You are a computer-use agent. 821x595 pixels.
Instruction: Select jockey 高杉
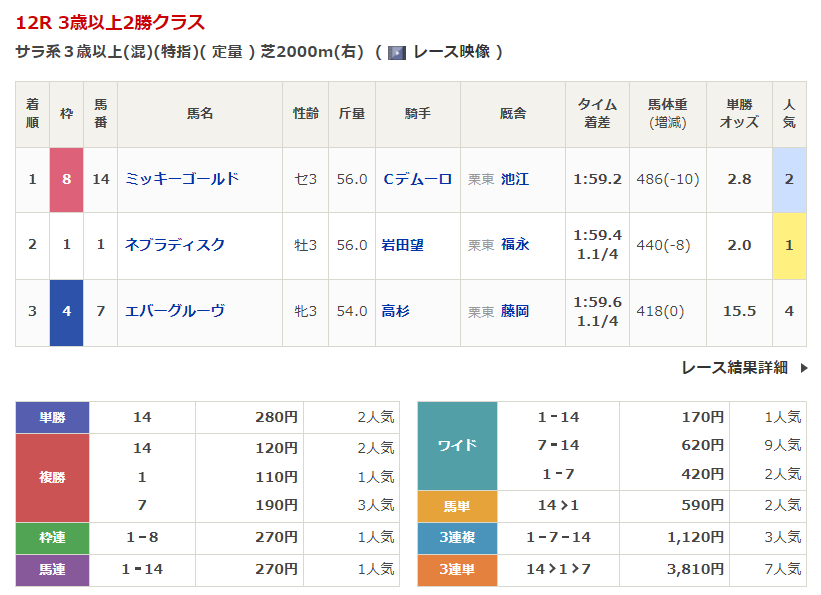tap(395, 311)
